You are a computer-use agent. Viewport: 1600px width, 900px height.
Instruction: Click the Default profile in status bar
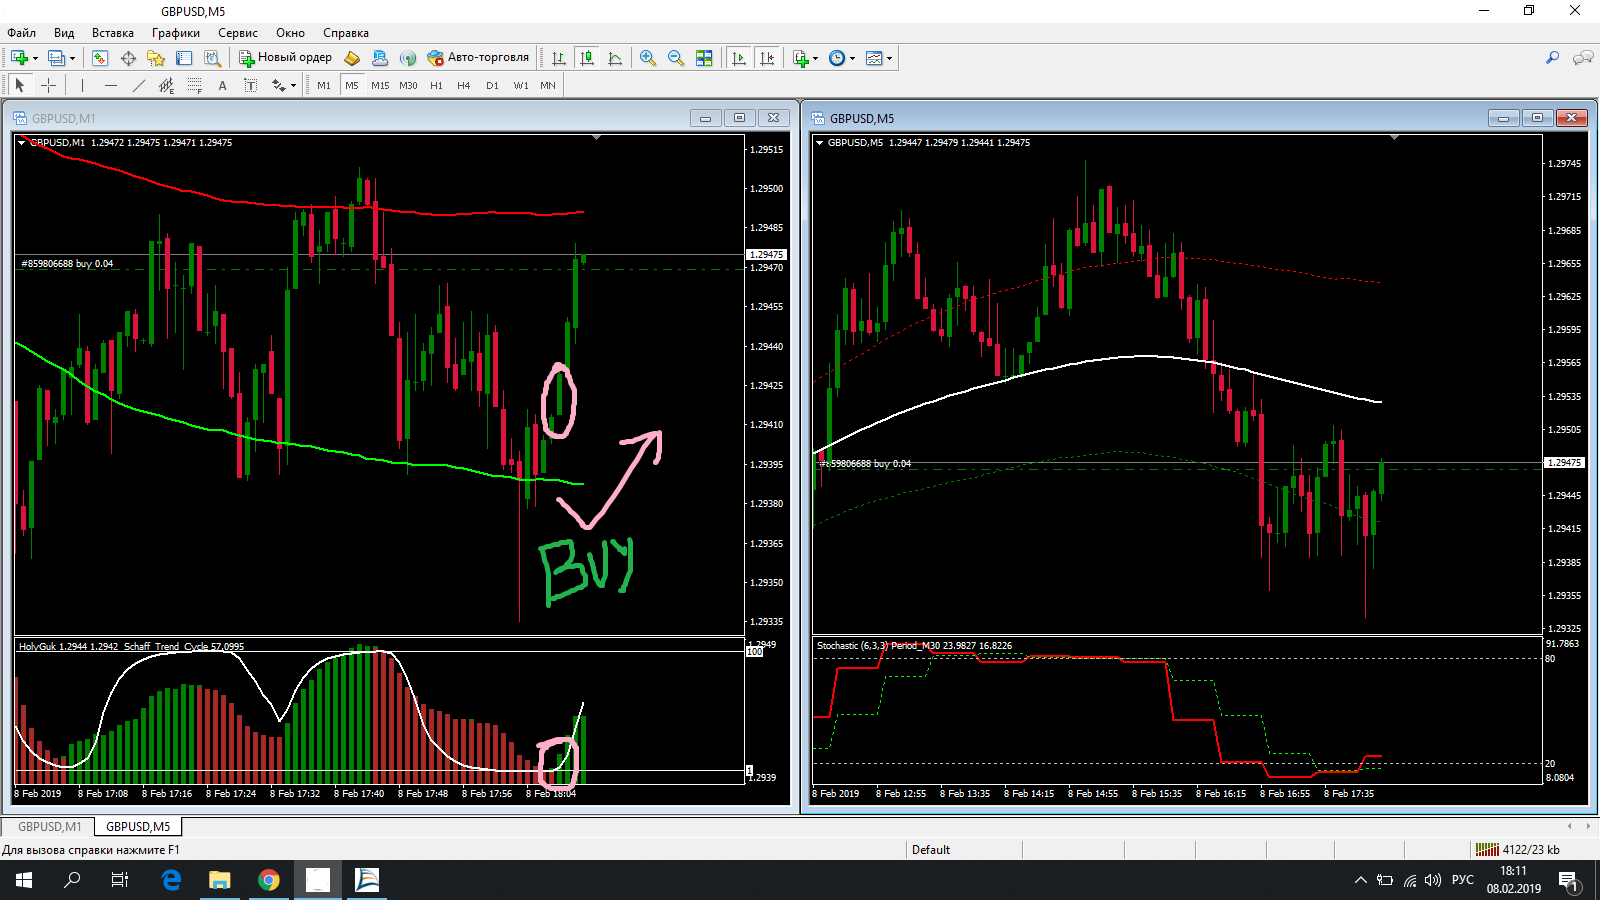[931, 850]
